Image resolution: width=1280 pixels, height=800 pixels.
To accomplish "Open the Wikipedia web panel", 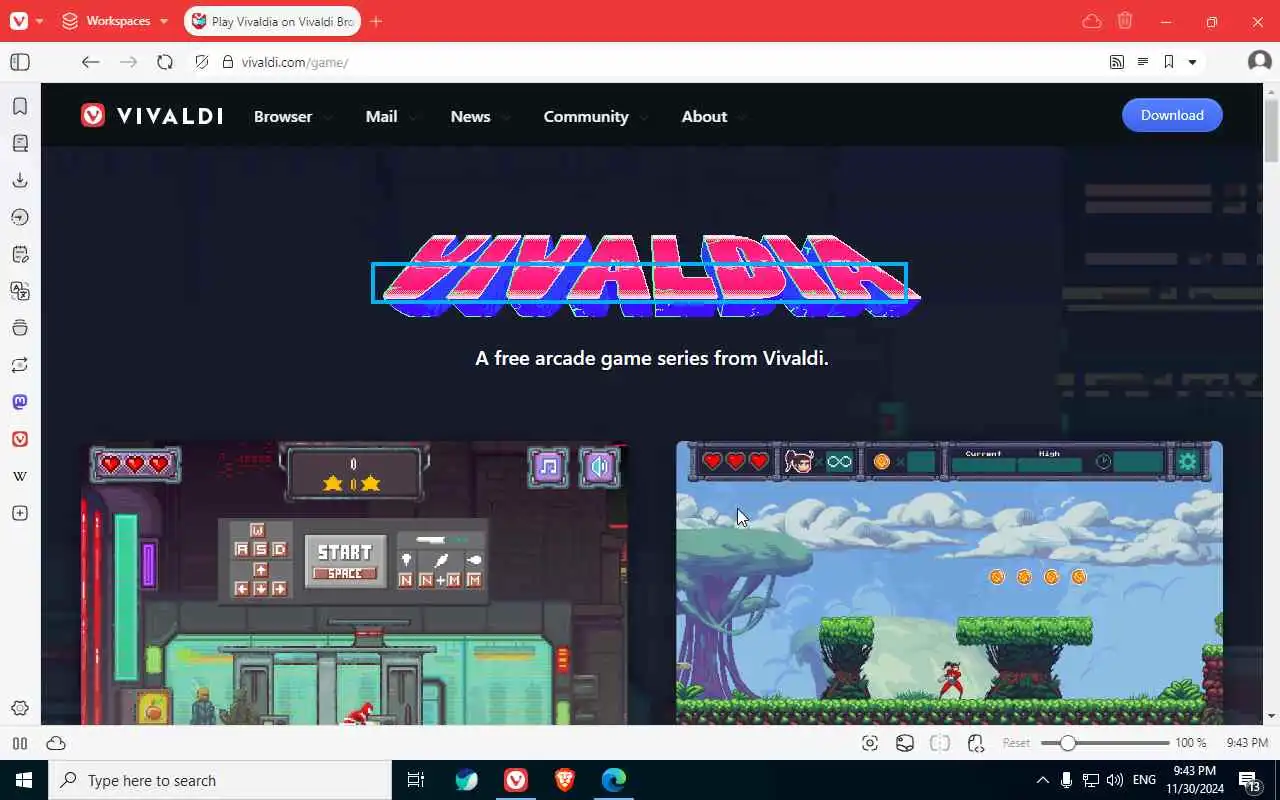I will pyautogui.click(x=20, y=476).
